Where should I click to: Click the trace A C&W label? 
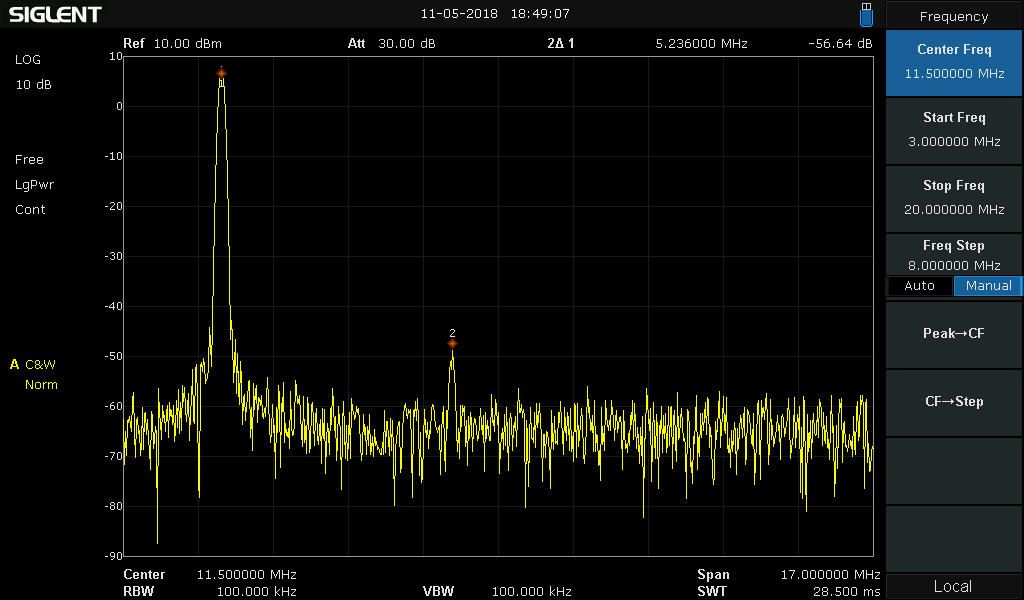33,364
